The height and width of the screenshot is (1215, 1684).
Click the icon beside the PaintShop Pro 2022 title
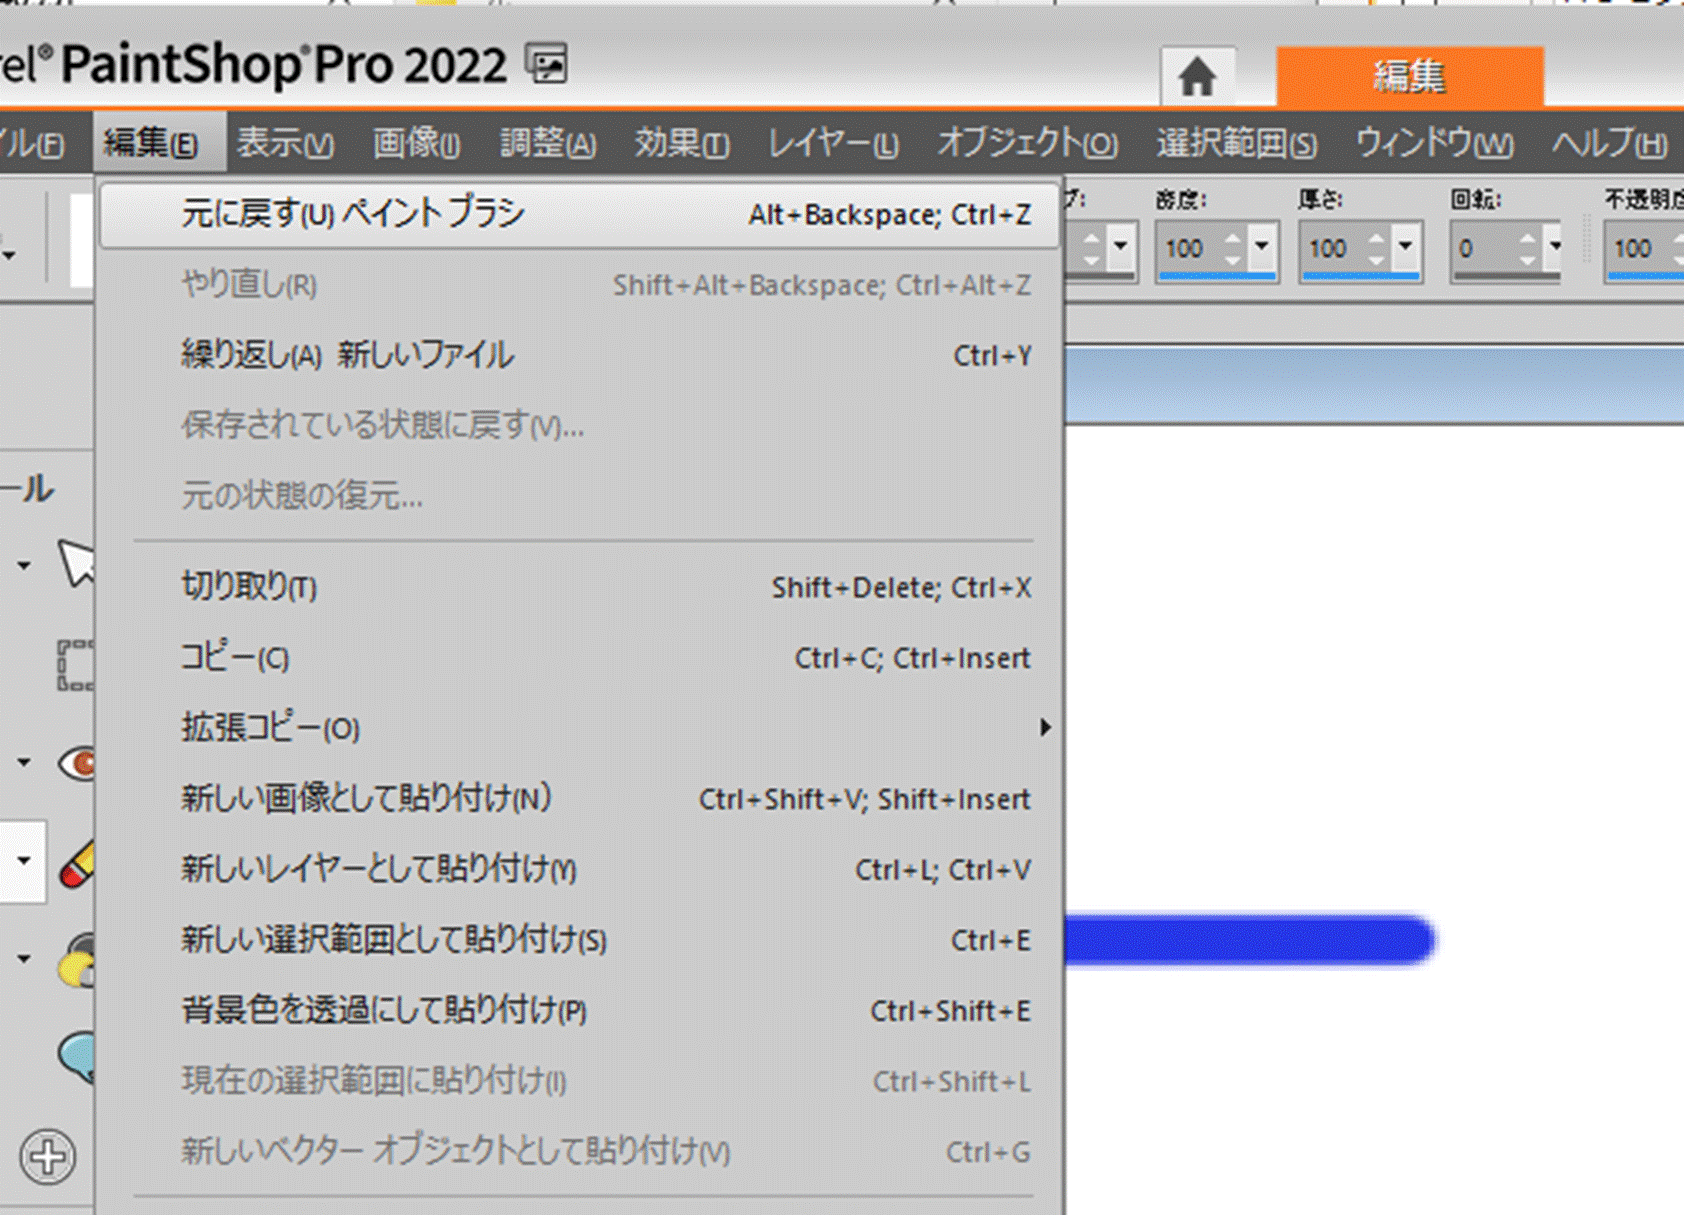click(x=547, y=65)
